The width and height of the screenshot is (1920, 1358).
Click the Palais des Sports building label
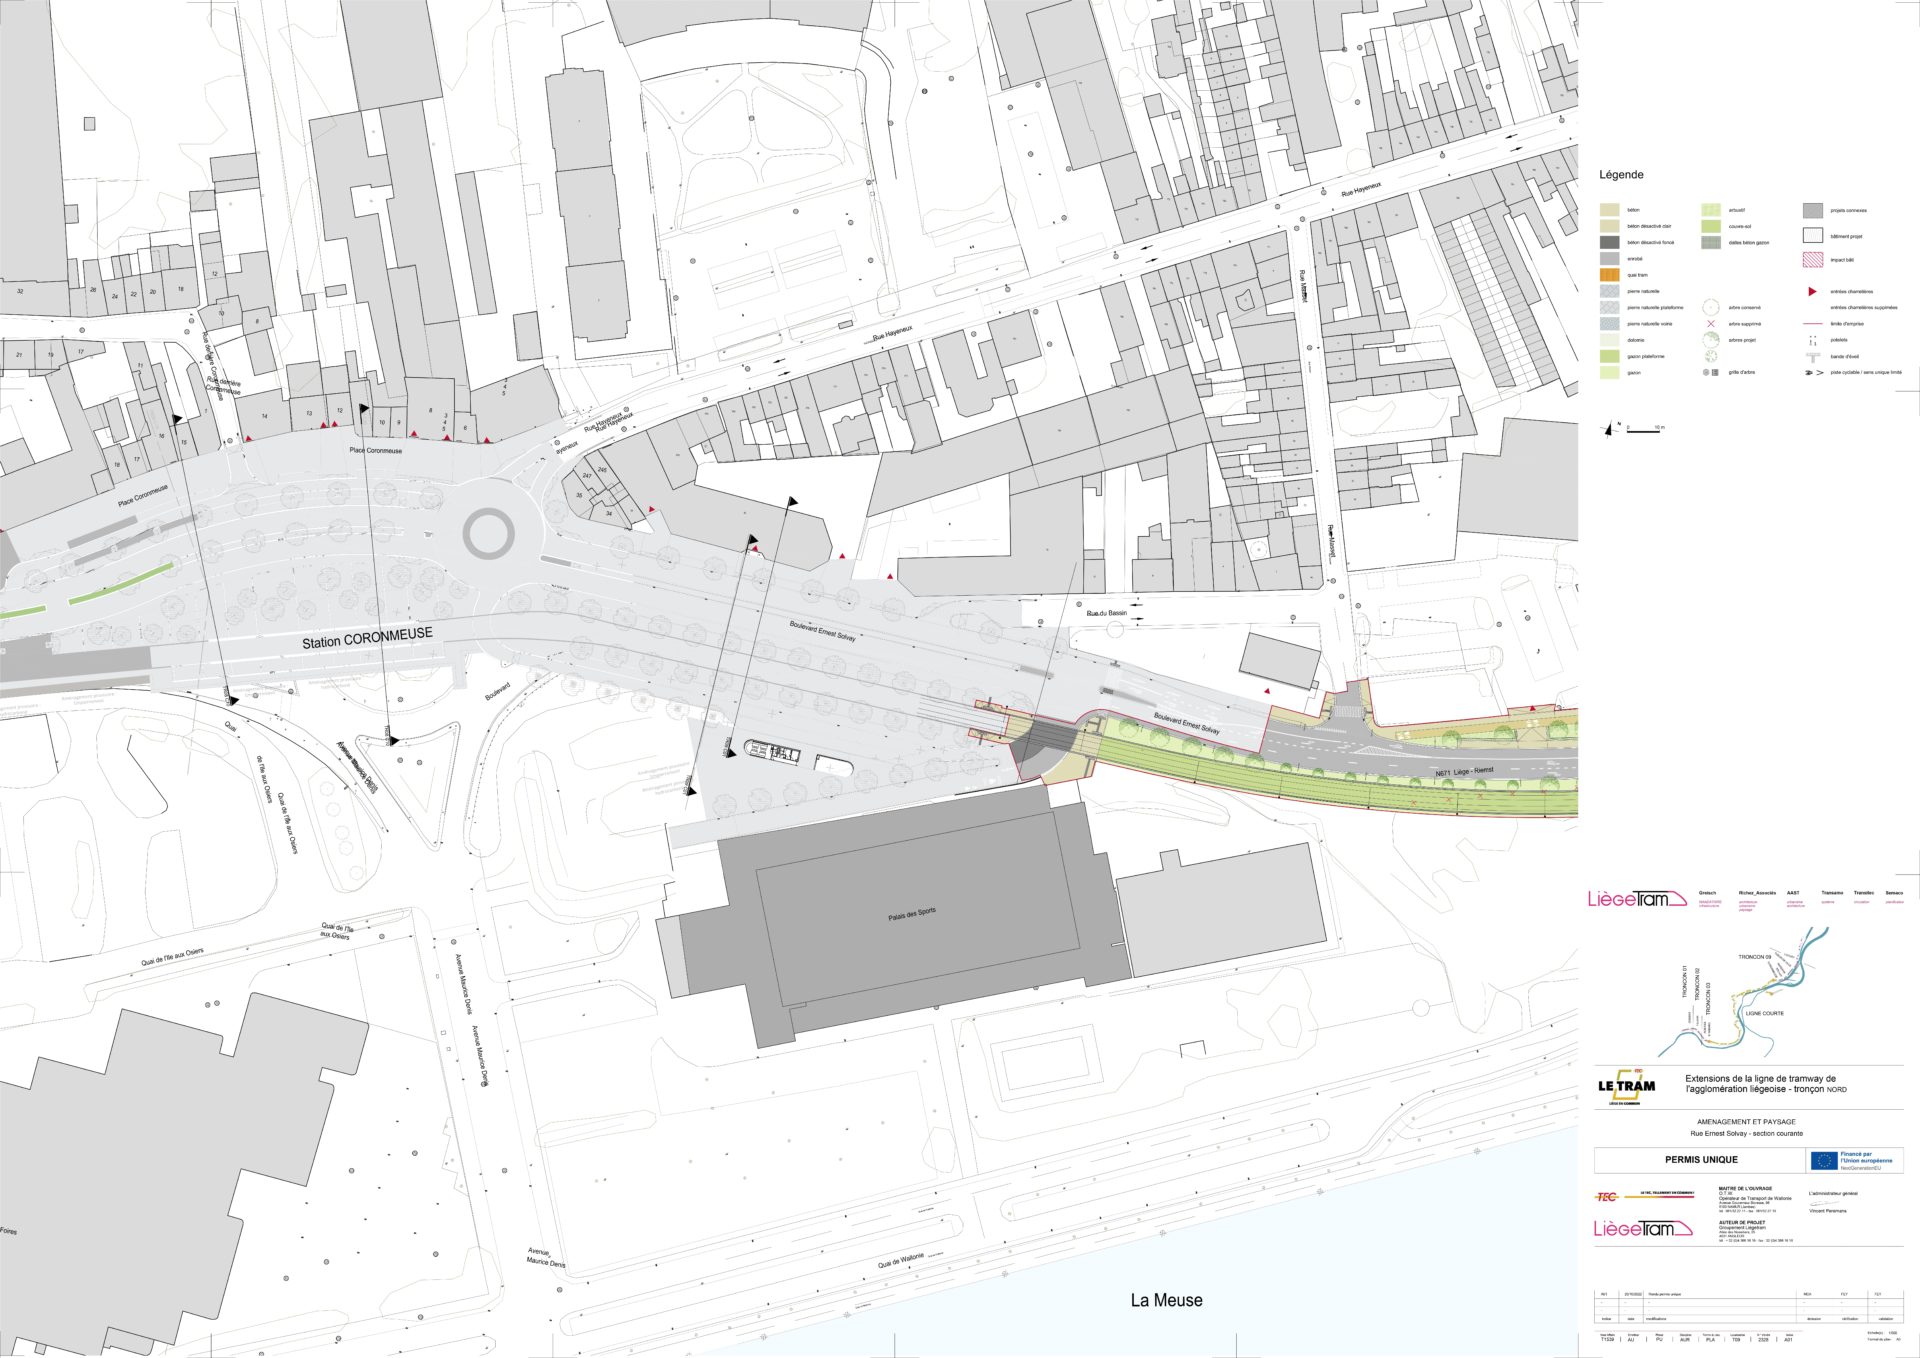912,914
